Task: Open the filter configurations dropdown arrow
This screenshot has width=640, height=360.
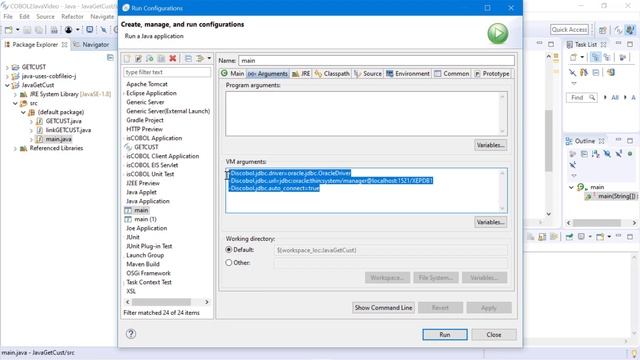Action: [209, 58]
